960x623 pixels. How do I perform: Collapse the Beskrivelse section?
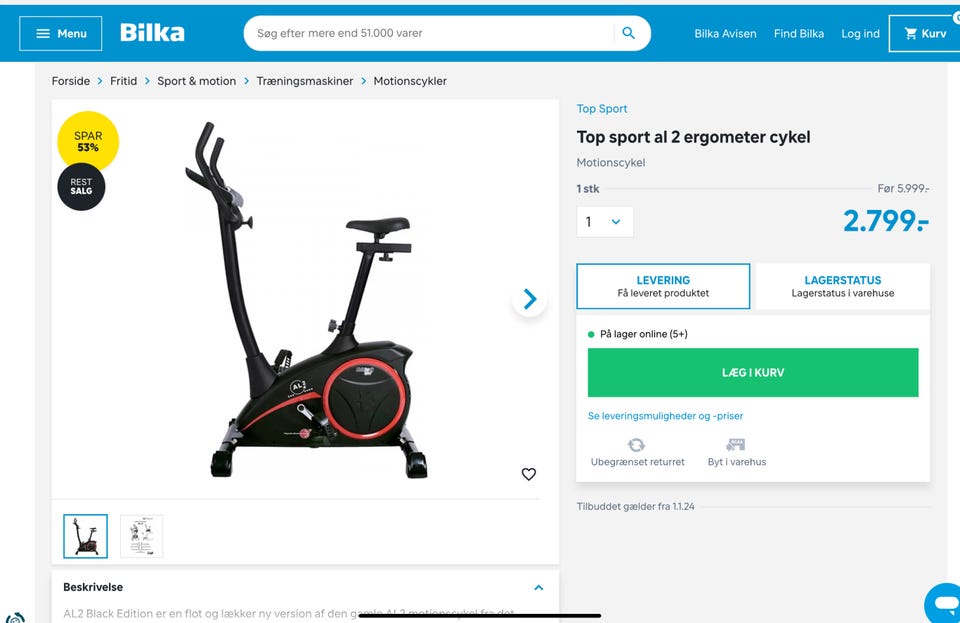539,588
